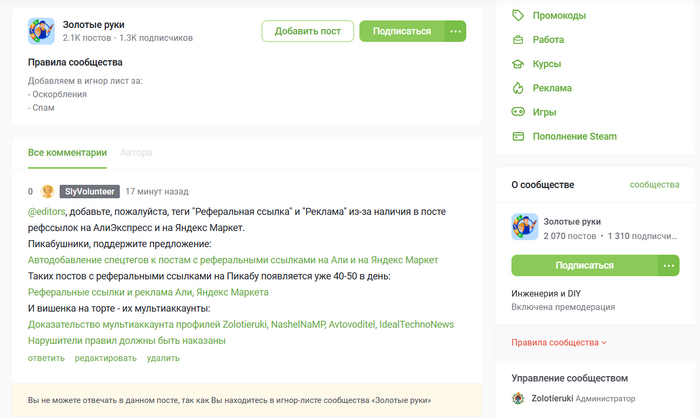Switch to Все комментарии tab

(x=67, y=153)
